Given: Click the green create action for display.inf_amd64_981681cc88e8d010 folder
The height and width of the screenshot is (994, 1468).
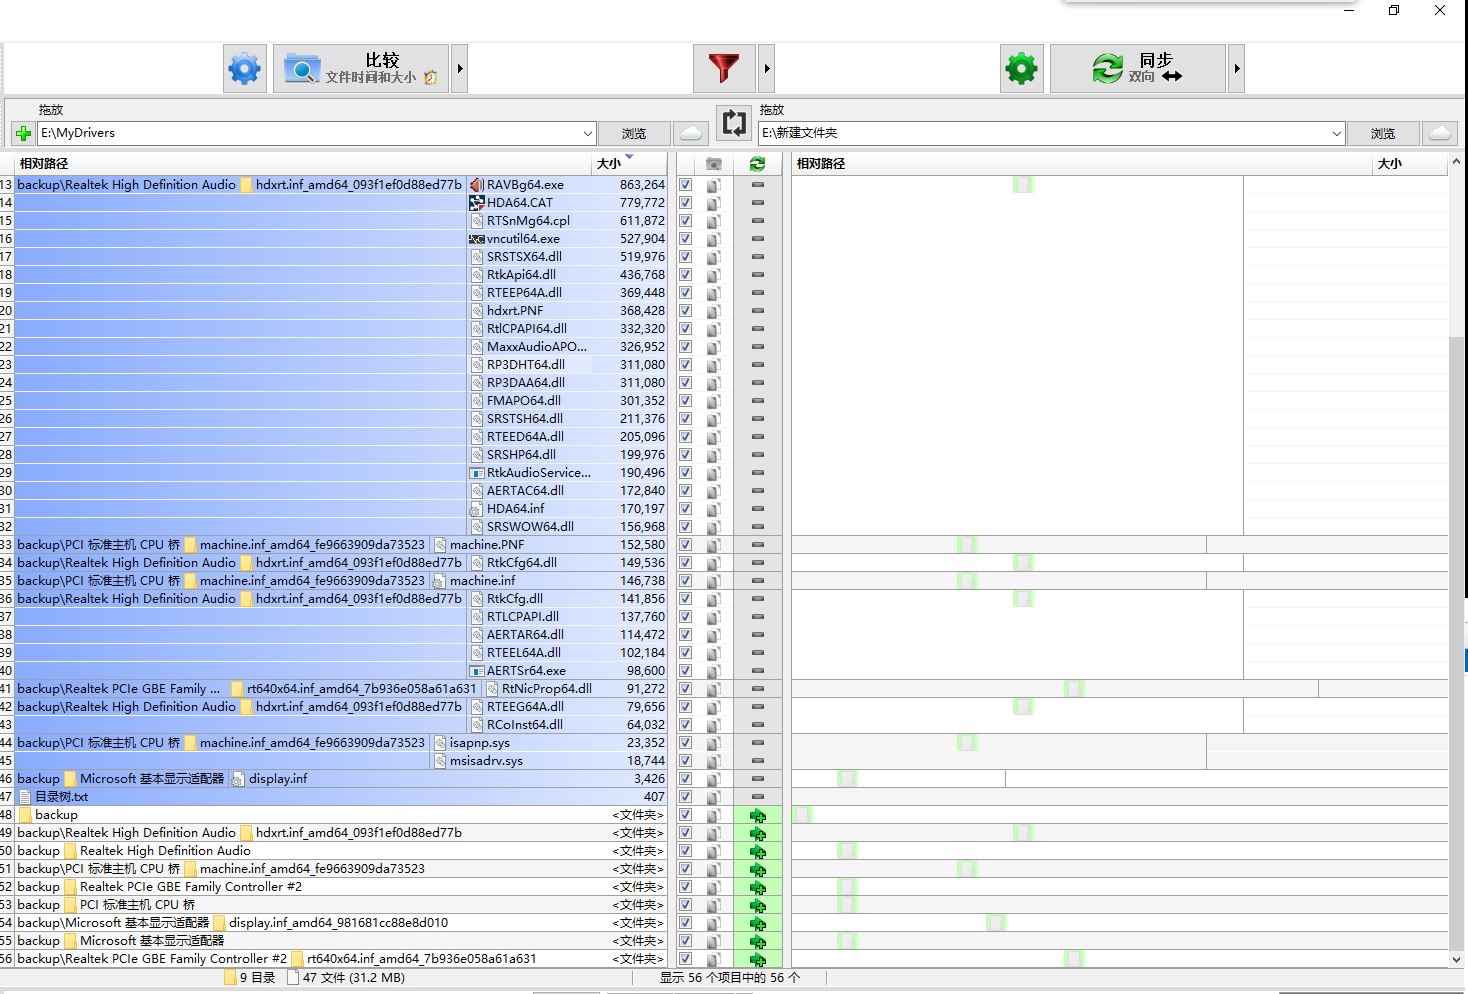Looking at the screenshot, I should point(757,924).
